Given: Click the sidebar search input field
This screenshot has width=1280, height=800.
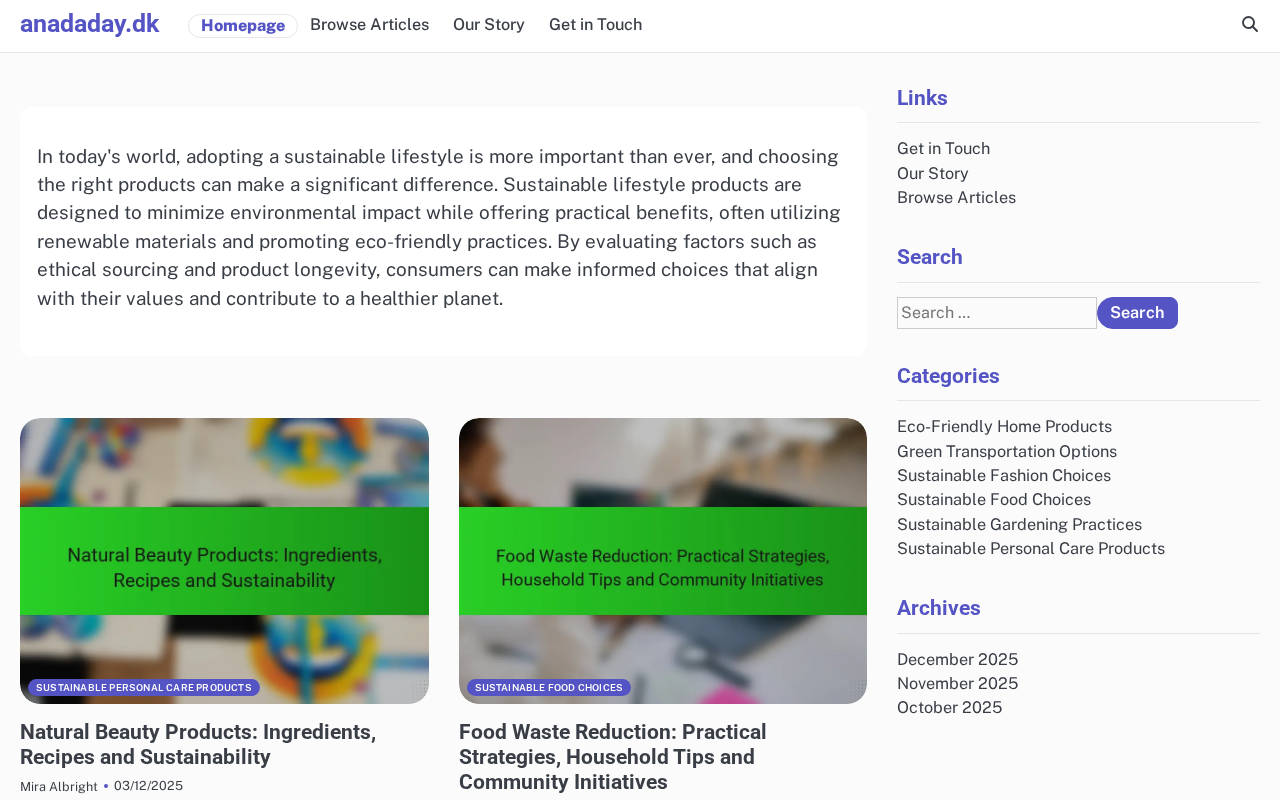Looking at the screenshot, I should click(996, 313).
